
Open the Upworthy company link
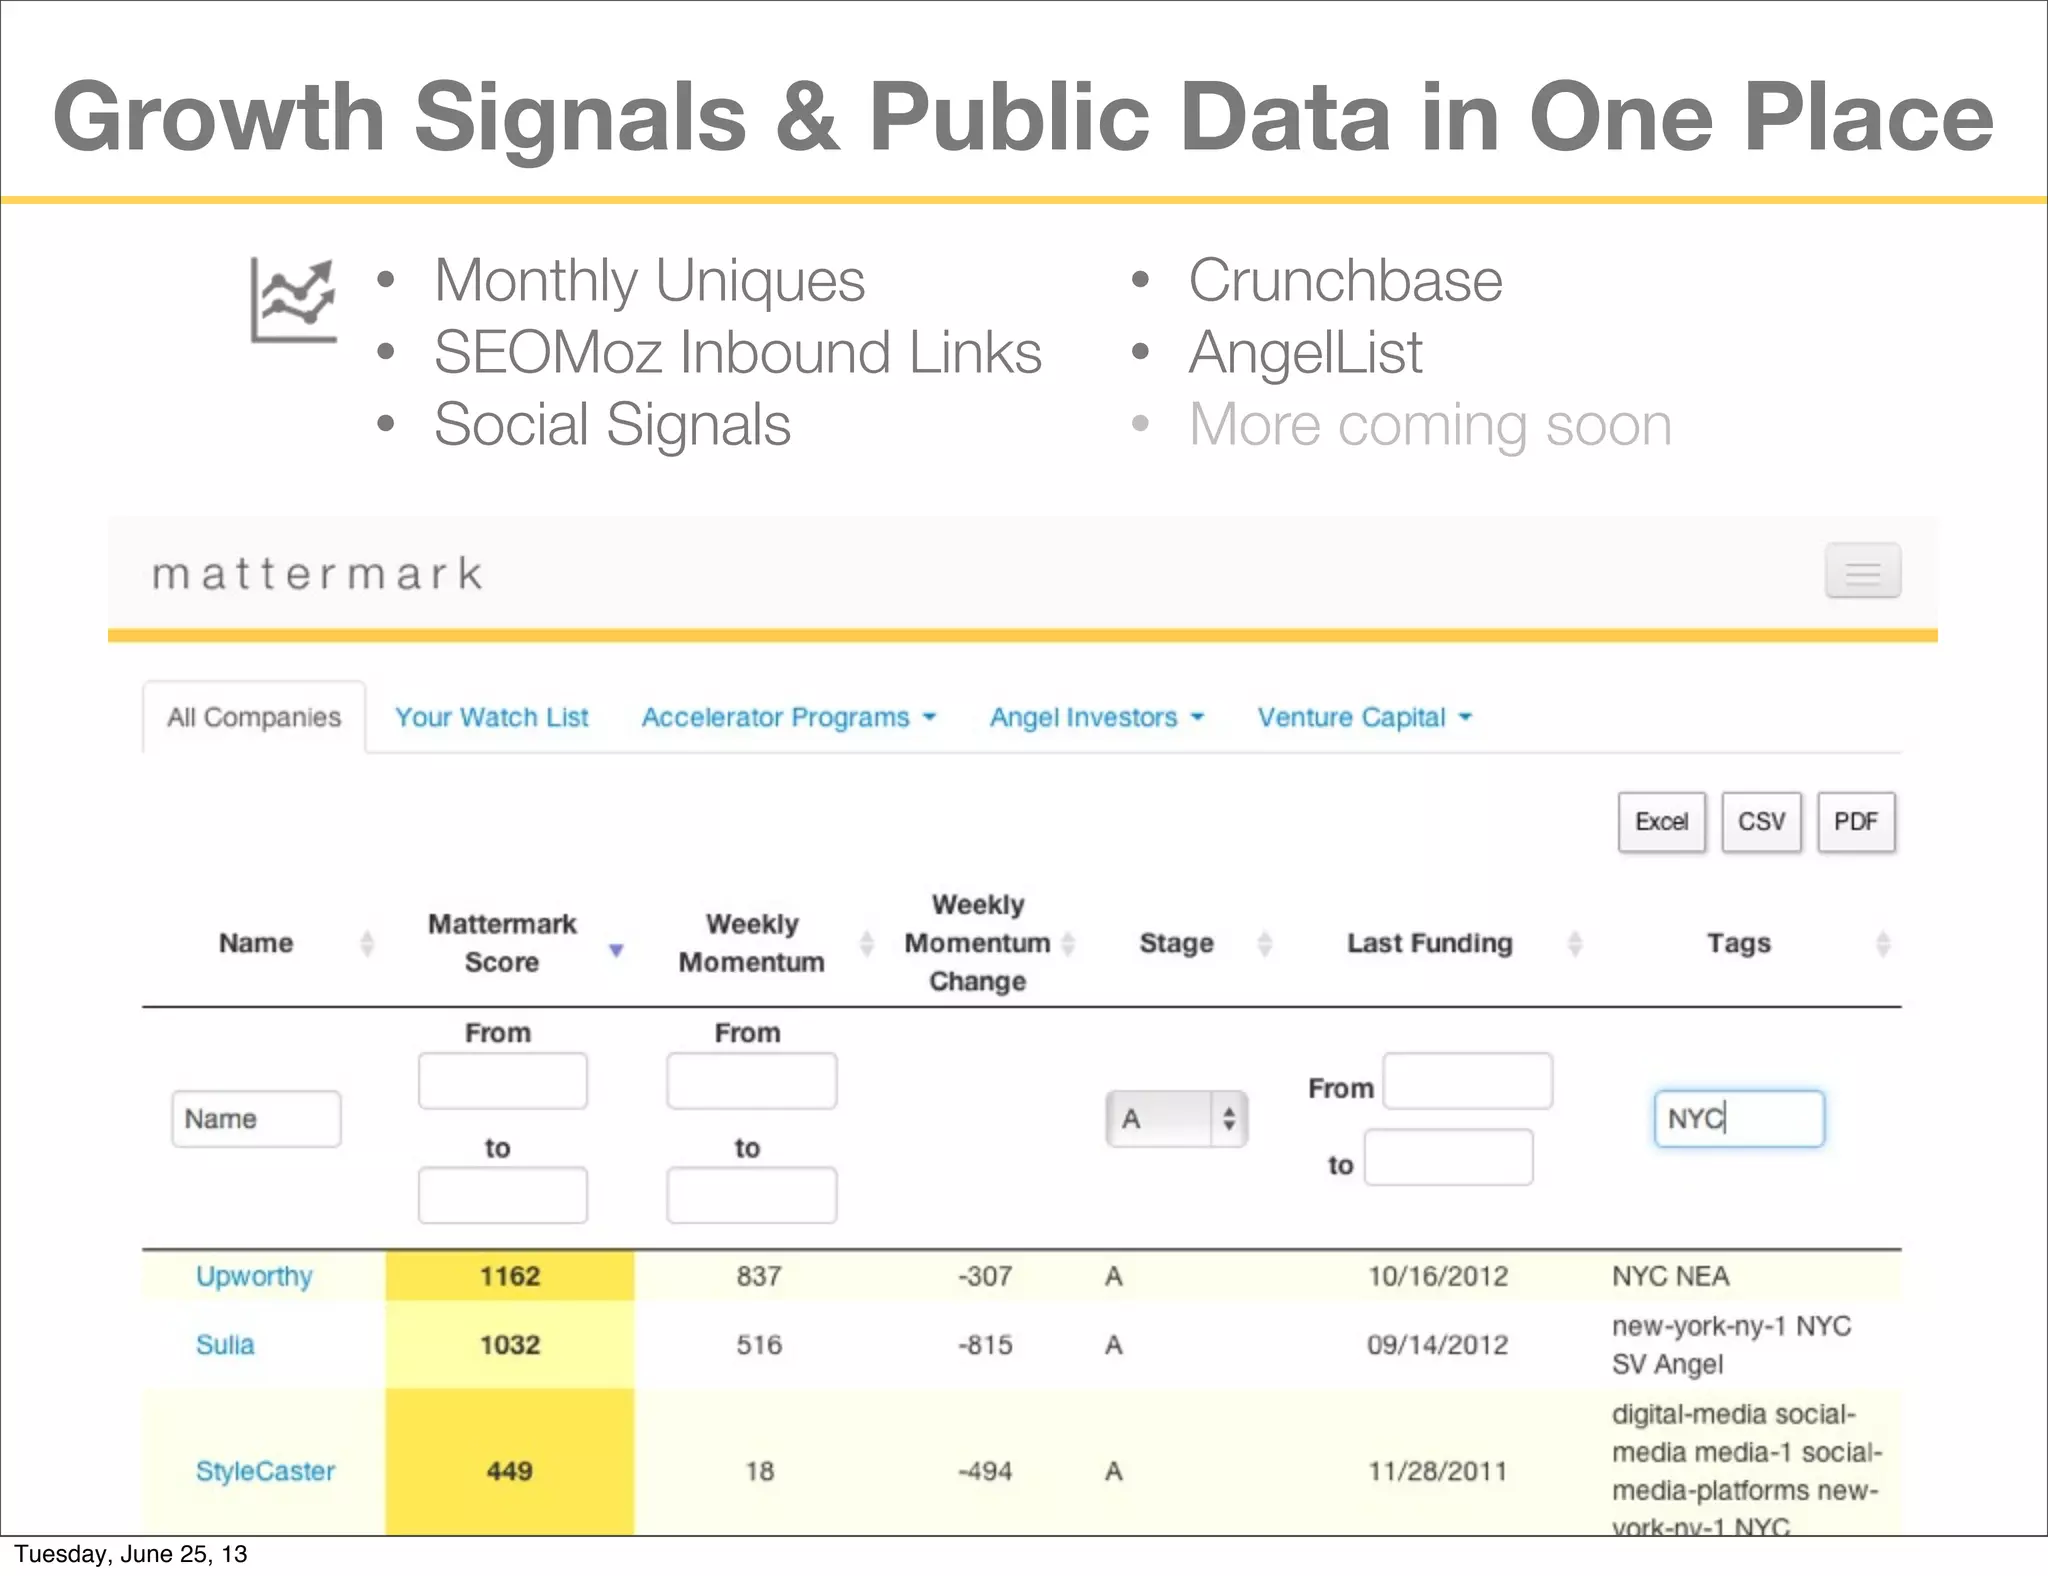coord(254,1276)
